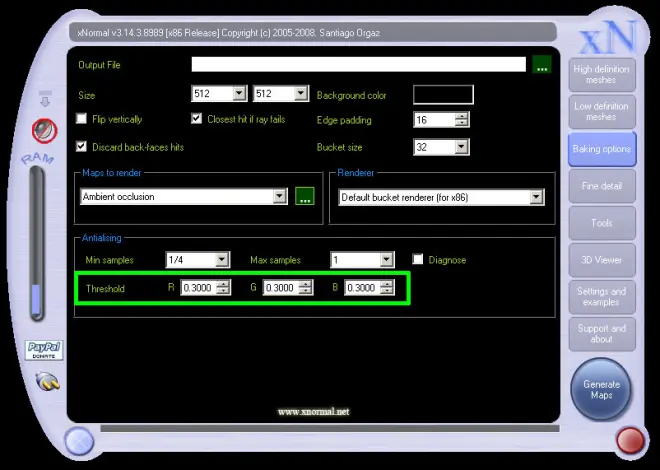This screenshot has height=470, width=660.
Task: Open the 3D Viewer tab
Action: [x=601, y=260]
